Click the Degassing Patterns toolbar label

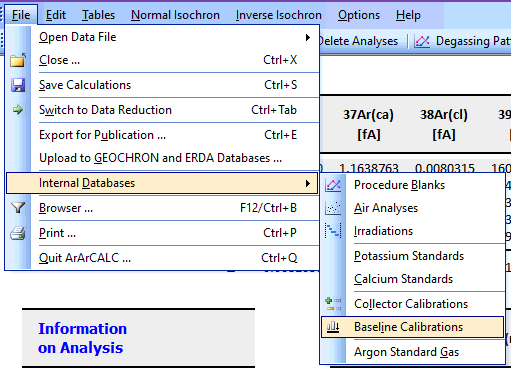tap(473, 41)
